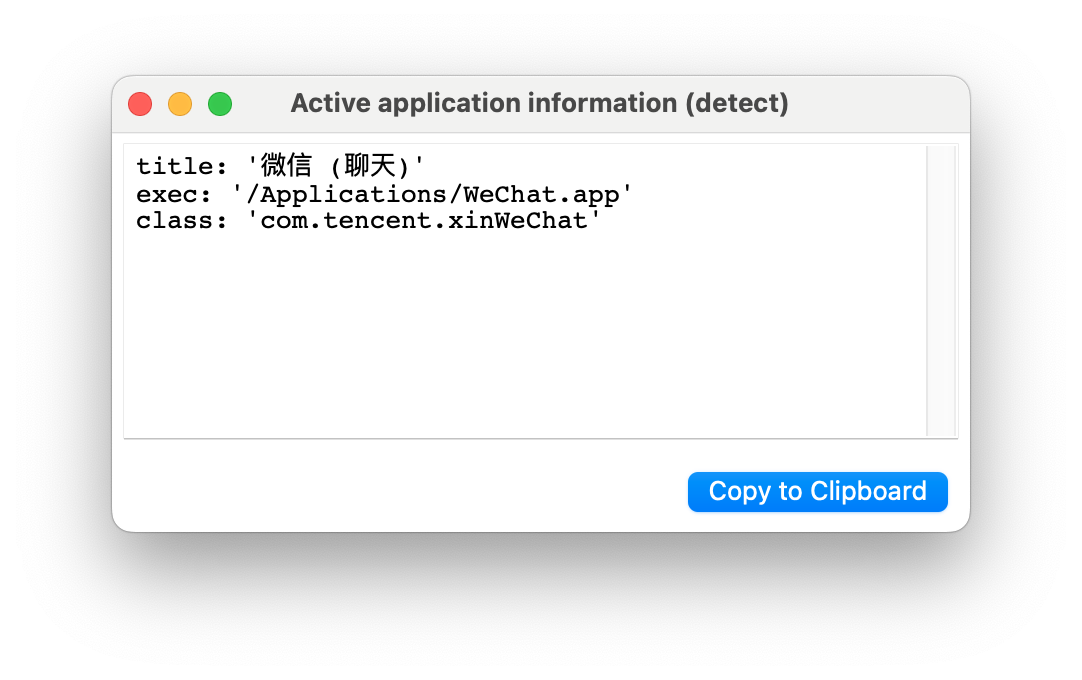1082x680 pixels.
Task: Place cursor in the 'title:' label
Action: (174, 166)
